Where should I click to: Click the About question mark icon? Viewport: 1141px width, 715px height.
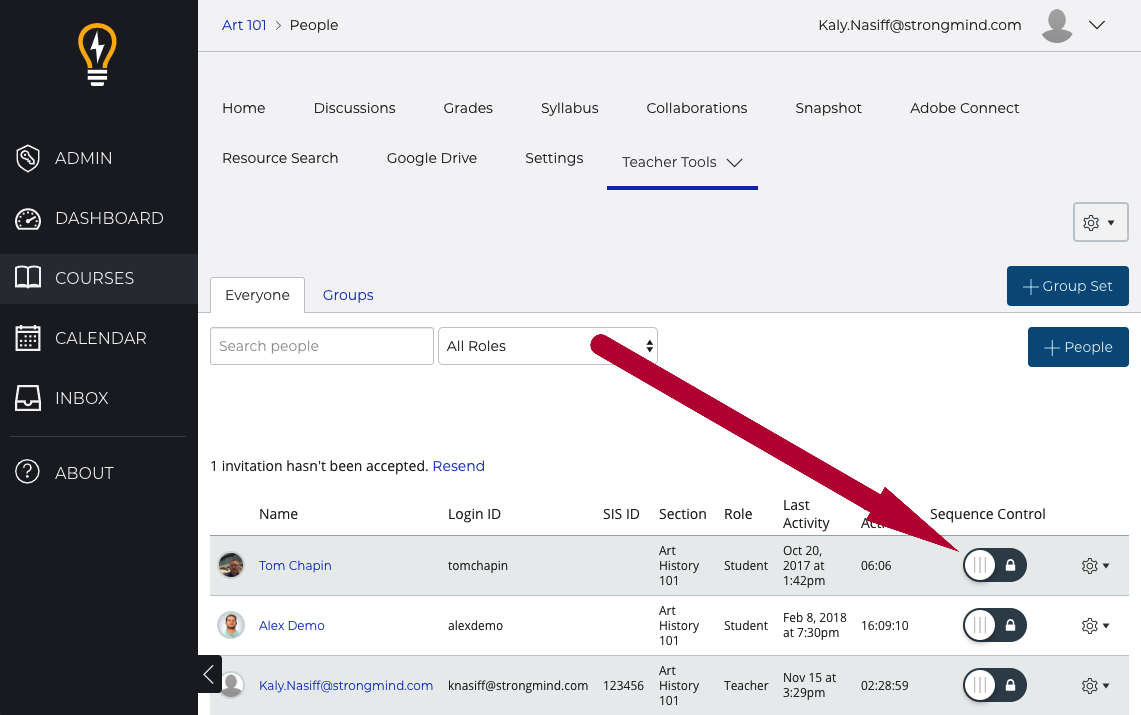click(28, 473)
